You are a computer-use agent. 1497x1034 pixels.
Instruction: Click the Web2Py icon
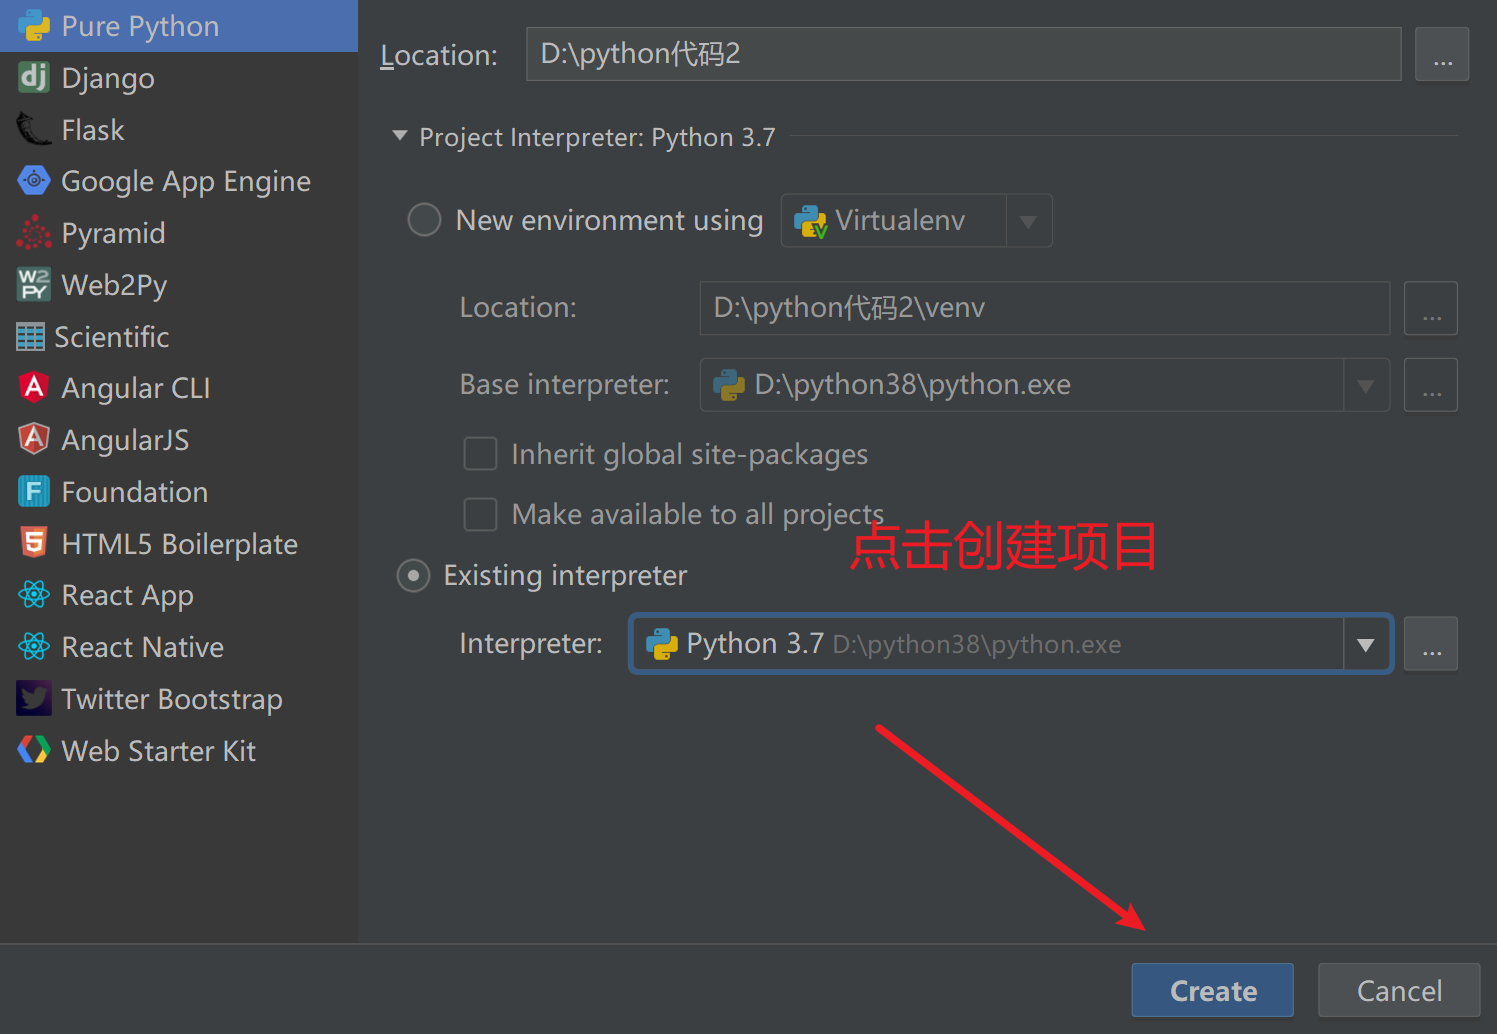click(x=34, y=284)
